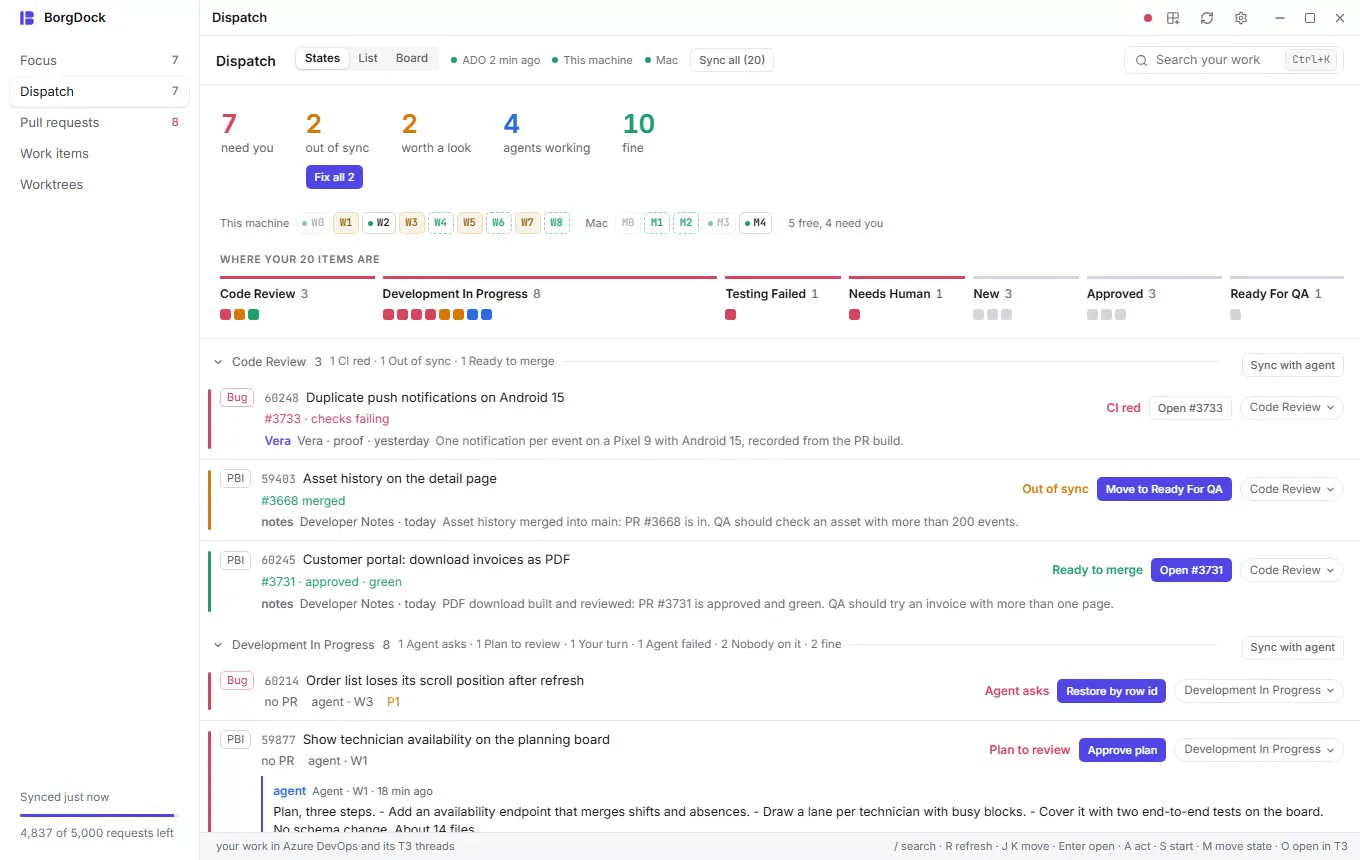
Task: Click the Open #3731 button
Action: coord(1191,570)
